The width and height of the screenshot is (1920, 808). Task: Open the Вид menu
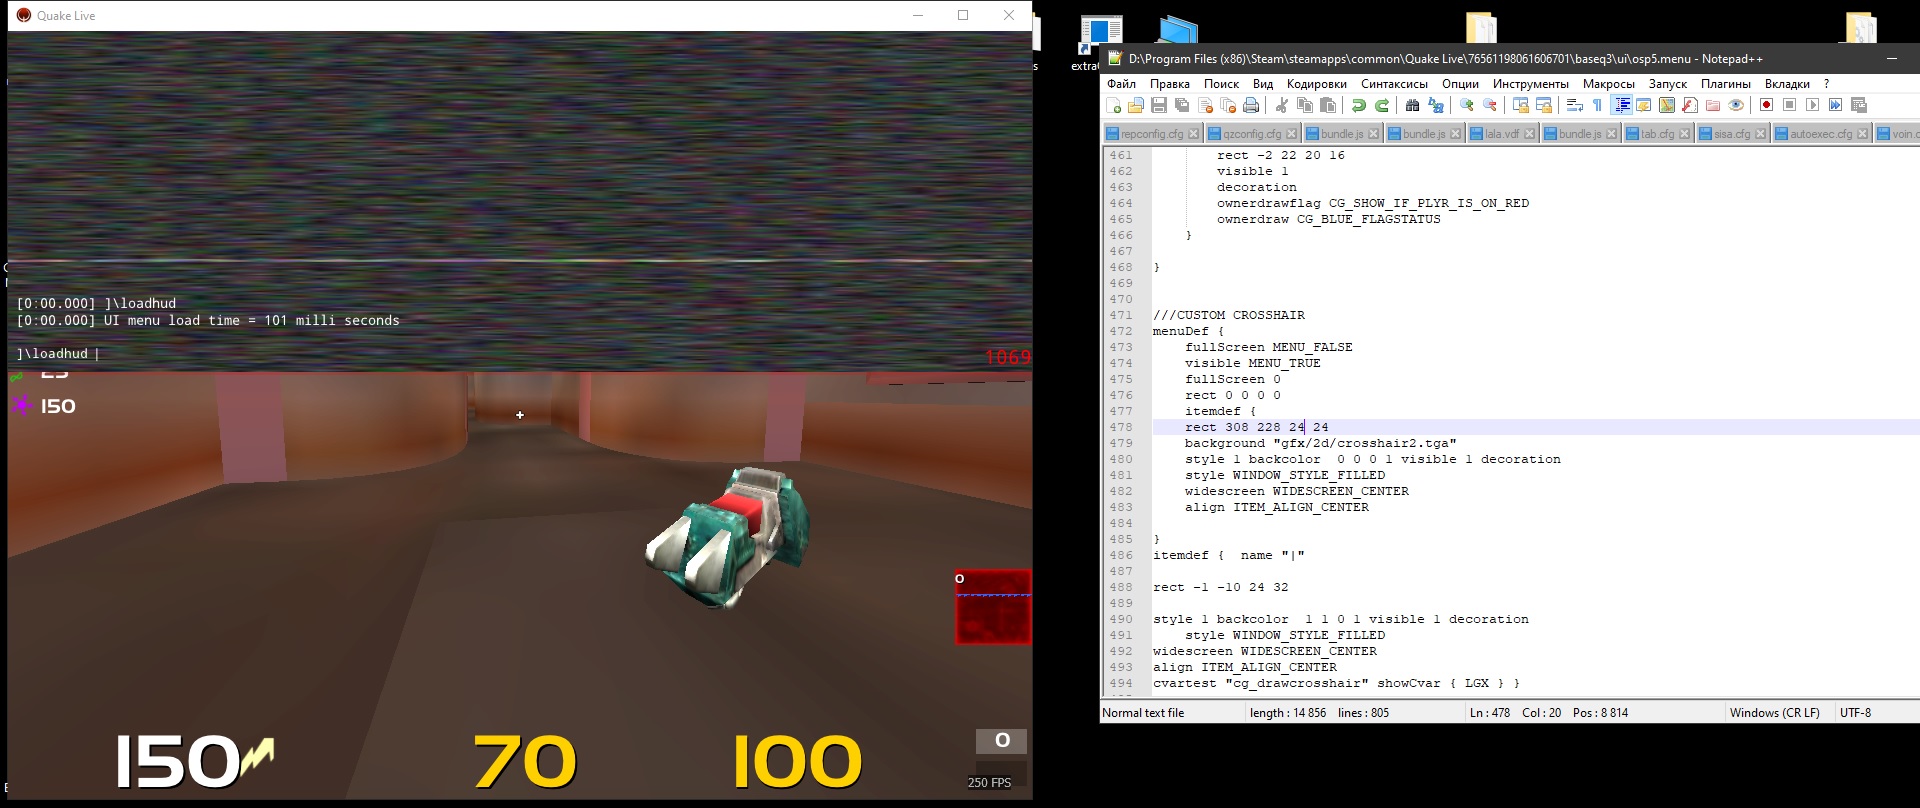[1263, 84]
